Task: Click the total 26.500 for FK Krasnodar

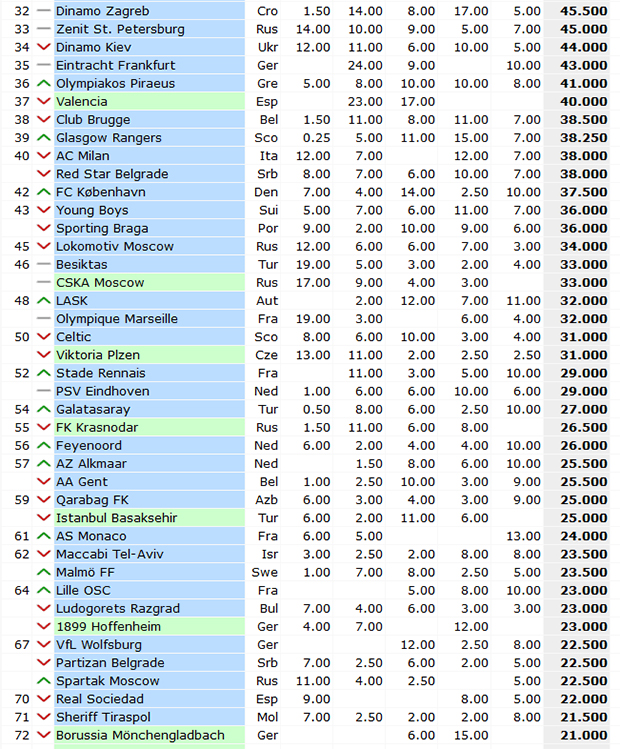Action: click(x=584, y=428)
